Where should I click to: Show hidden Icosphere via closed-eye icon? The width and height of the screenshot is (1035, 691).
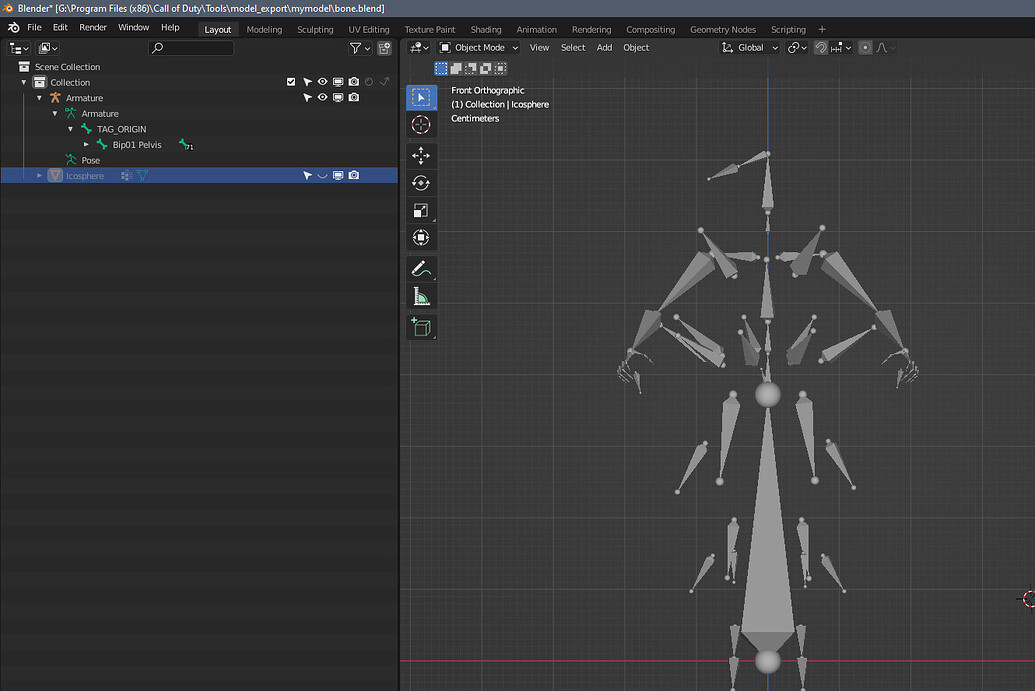click(x=322, y=176)
